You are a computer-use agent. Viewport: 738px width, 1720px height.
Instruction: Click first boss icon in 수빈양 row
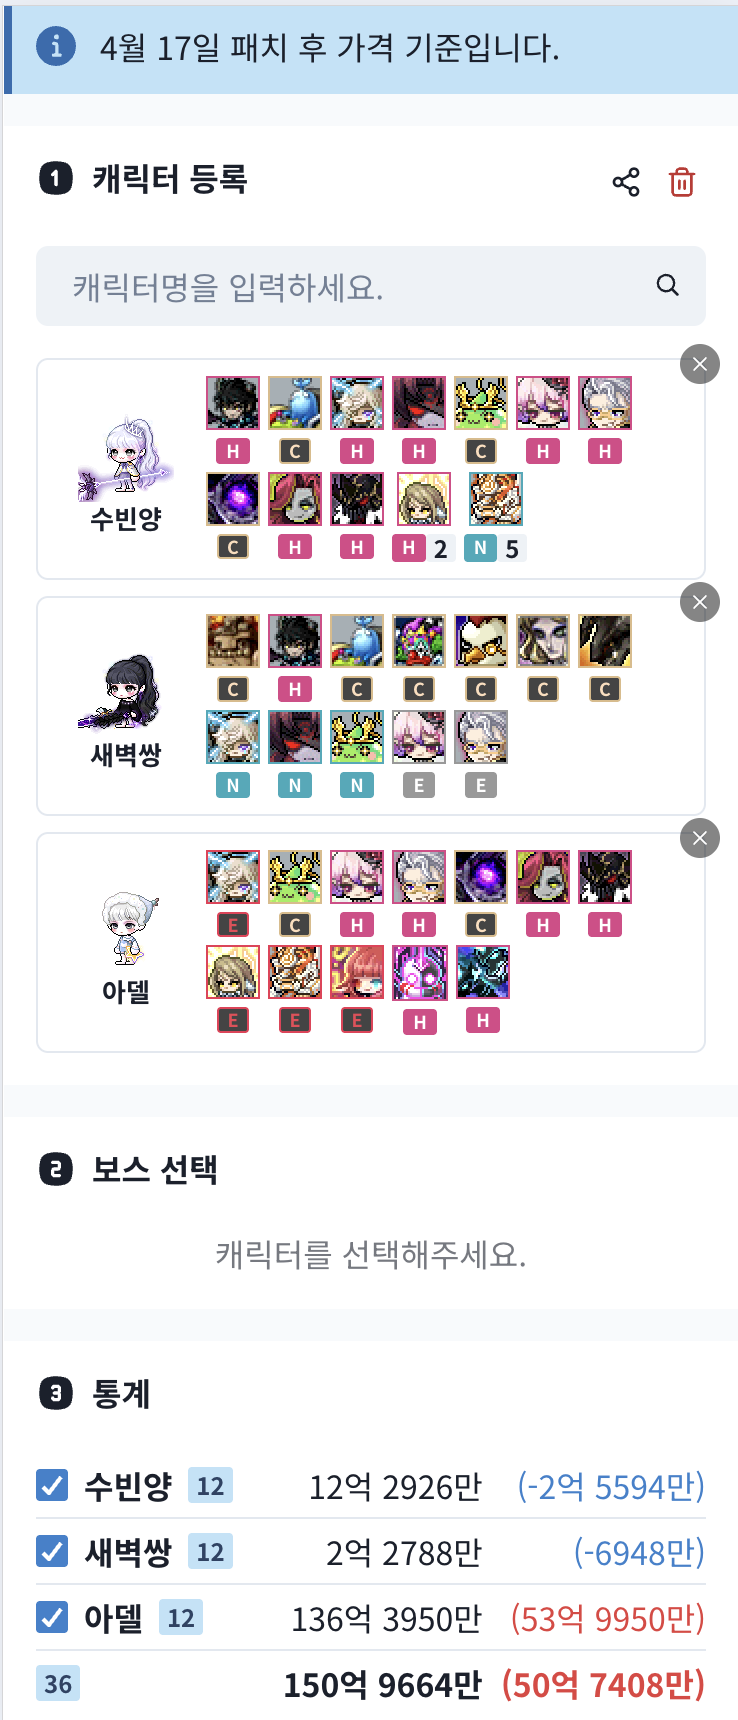(x=233, y=403)
